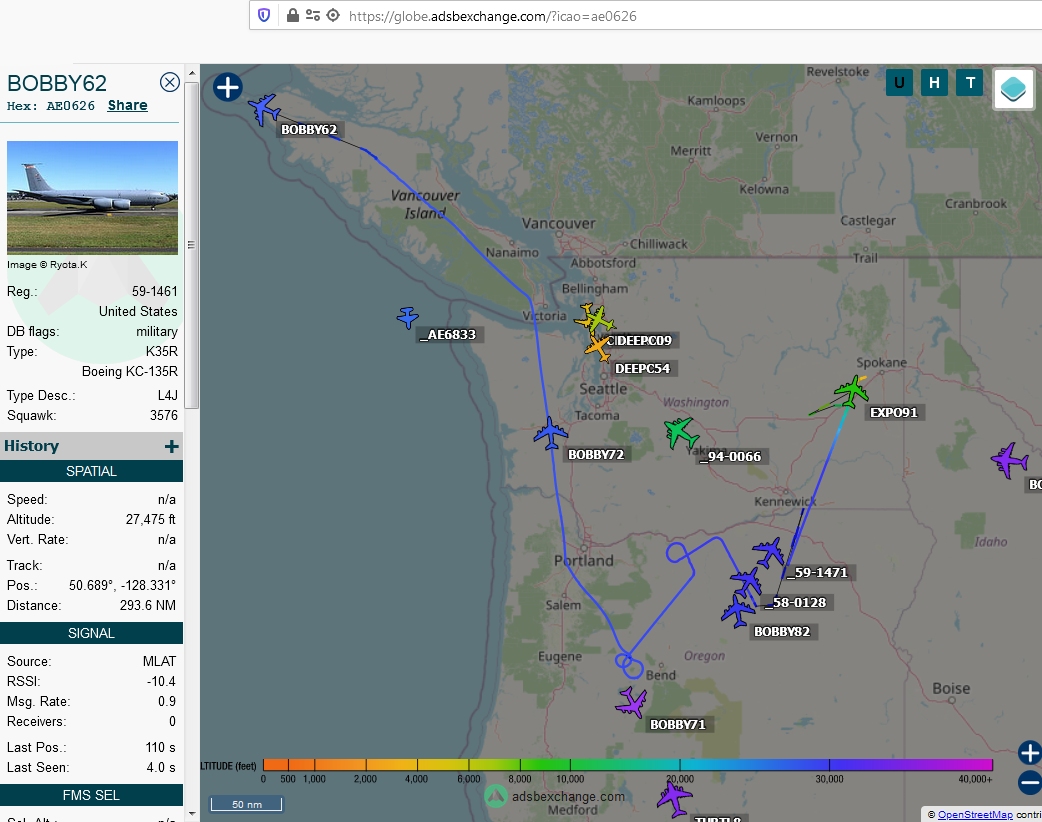Click the browser address bar URL
The image size is (1042, 822).
(x=492, y=16)
